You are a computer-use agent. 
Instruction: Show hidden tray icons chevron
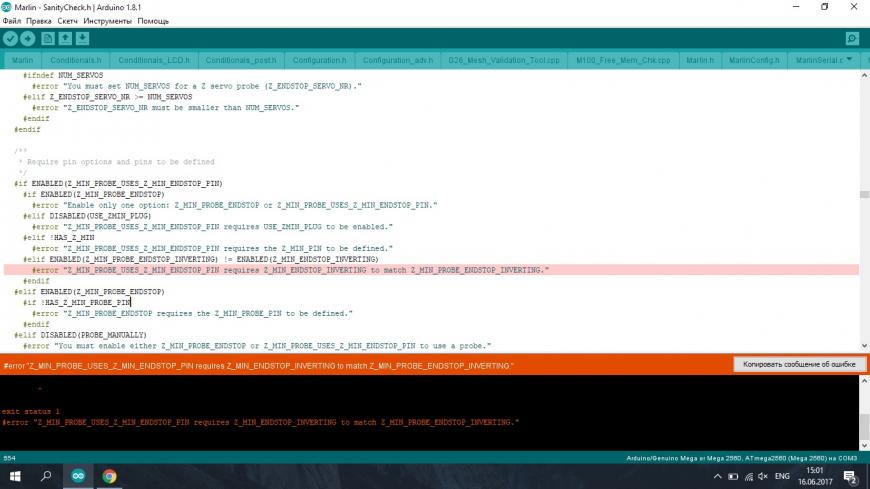[x=717, y=476]
